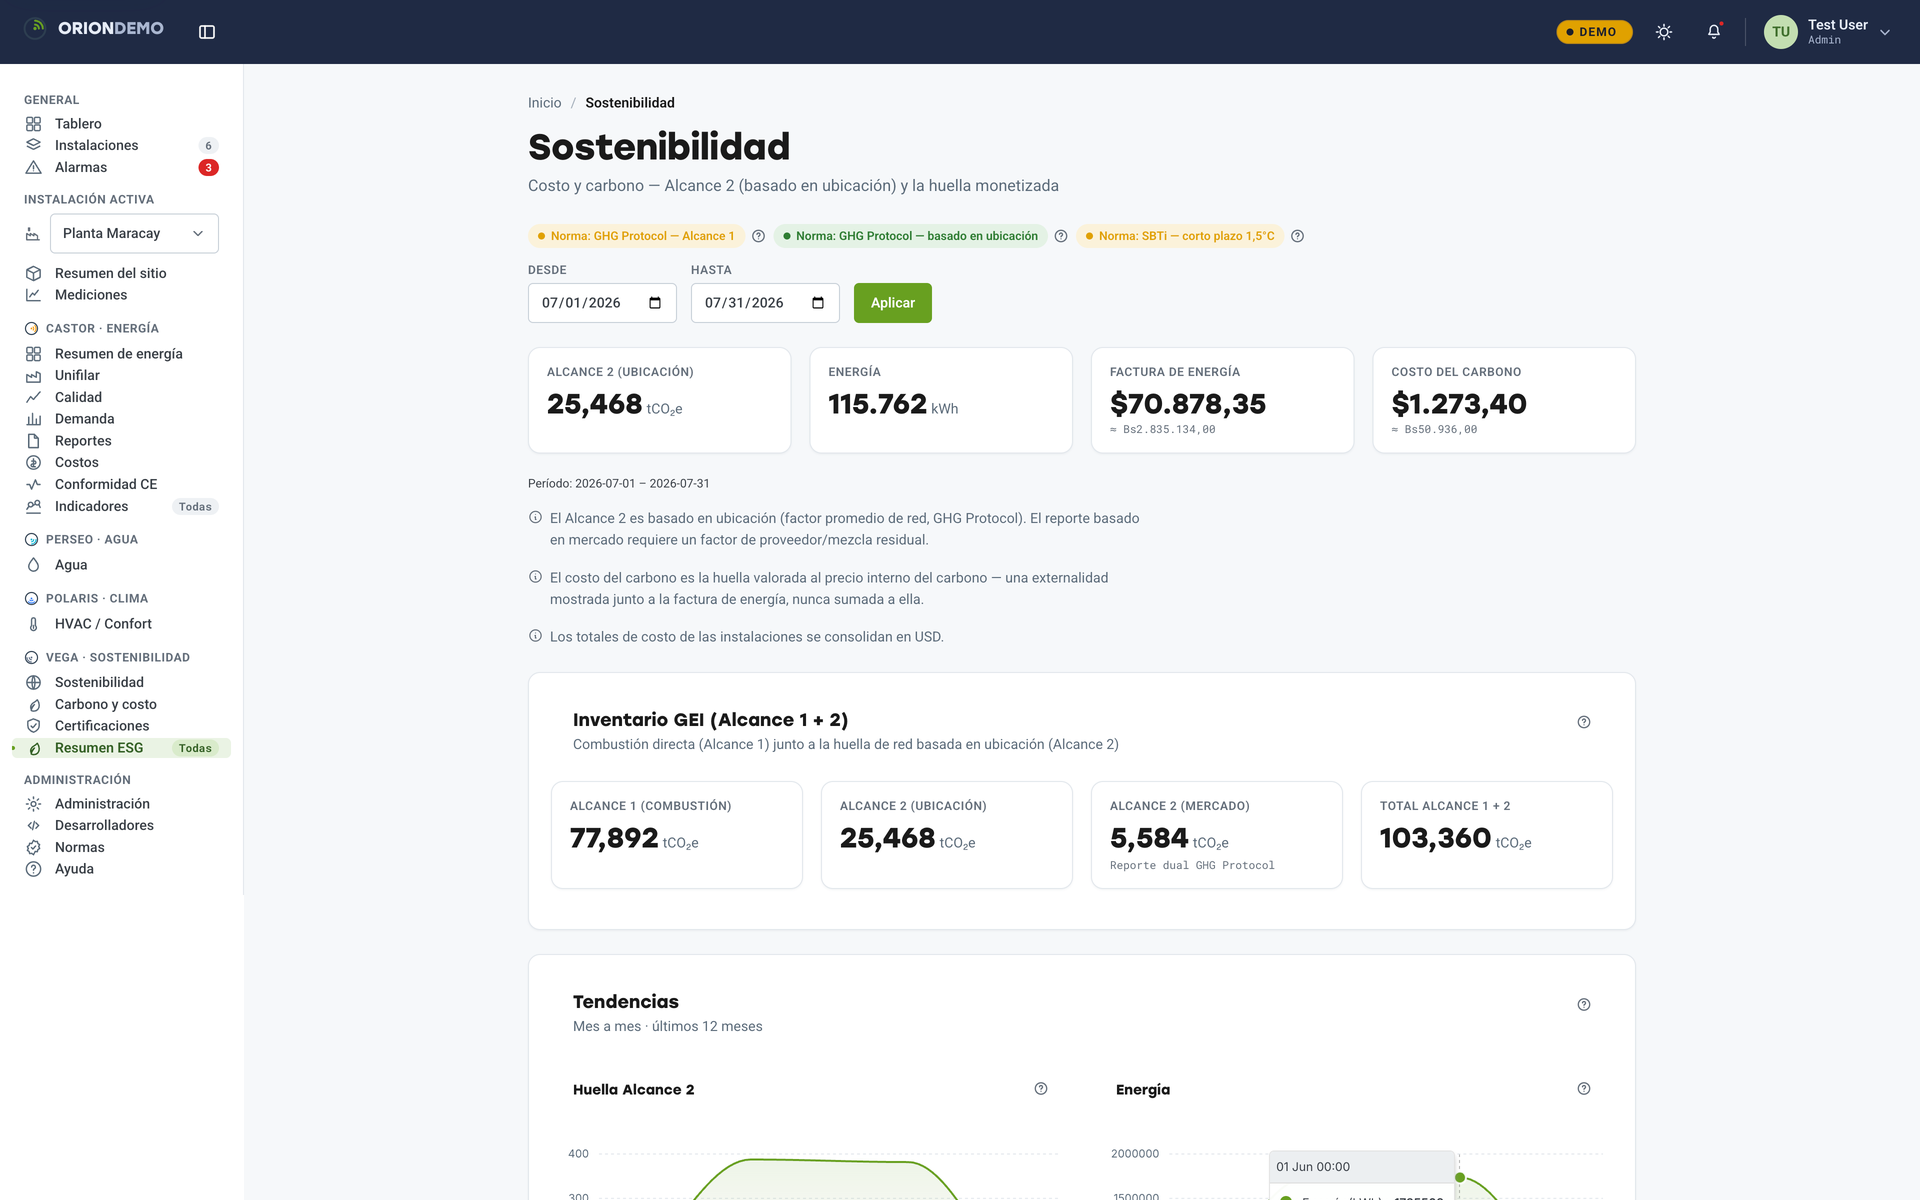Click the Calidad line icon
This screenshot has width=1920, height=1200.
tap(33, 398)
